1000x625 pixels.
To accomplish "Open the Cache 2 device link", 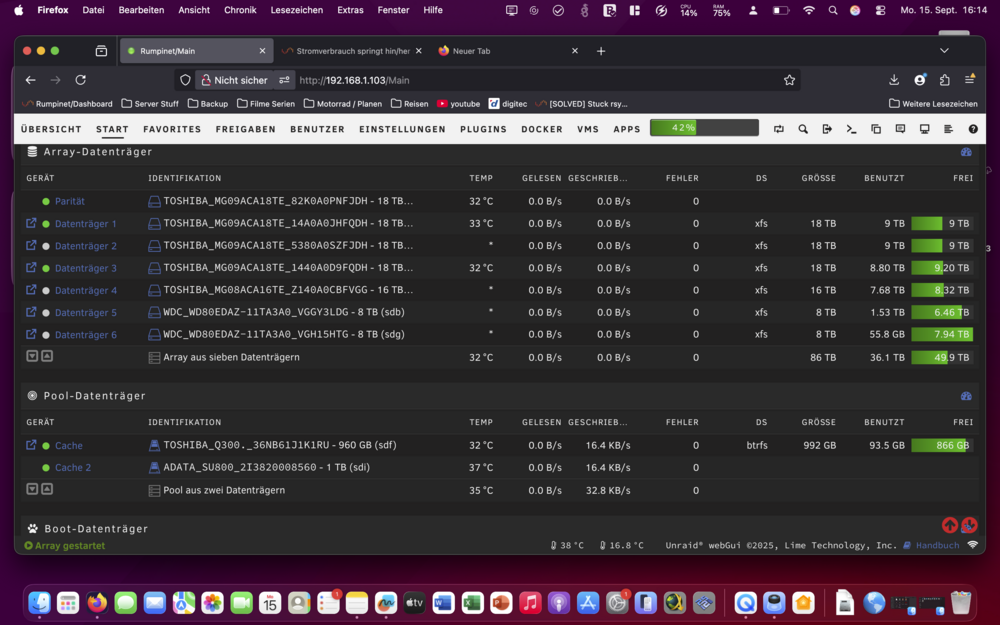I will [73, 467].
